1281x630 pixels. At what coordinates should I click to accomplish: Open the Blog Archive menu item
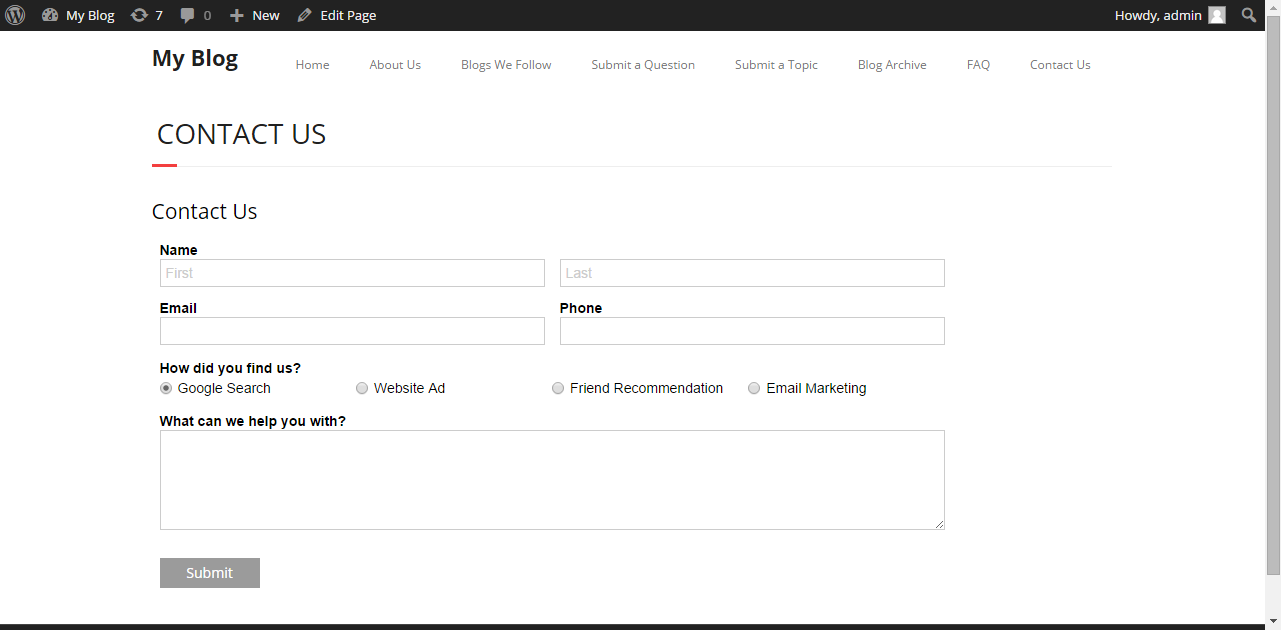click(892, 65)
